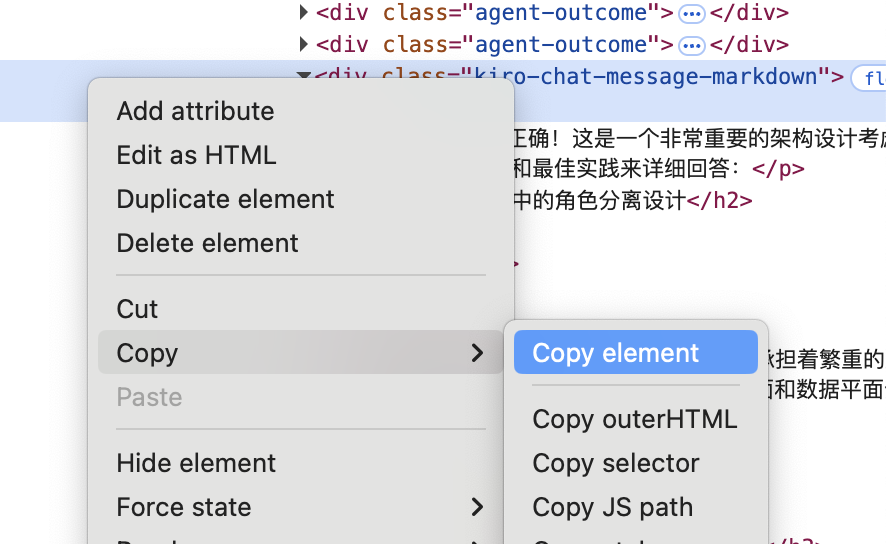This screenshot has width=886, height=544.
Task: Select Edit as HTML menu item
Action: point(196,155)
